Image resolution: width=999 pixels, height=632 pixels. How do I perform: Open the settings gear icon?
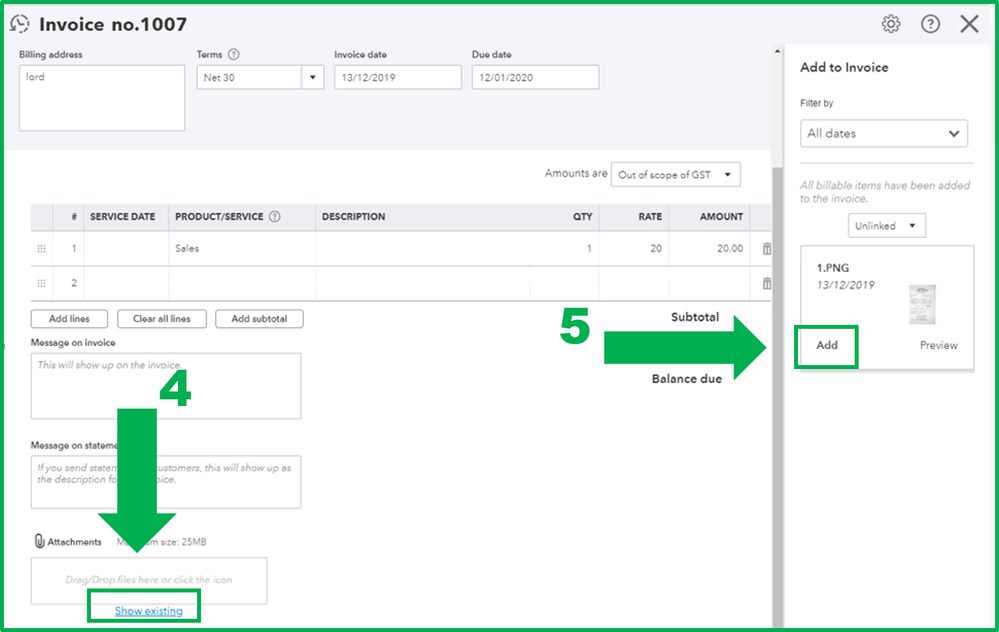(891, 24)
